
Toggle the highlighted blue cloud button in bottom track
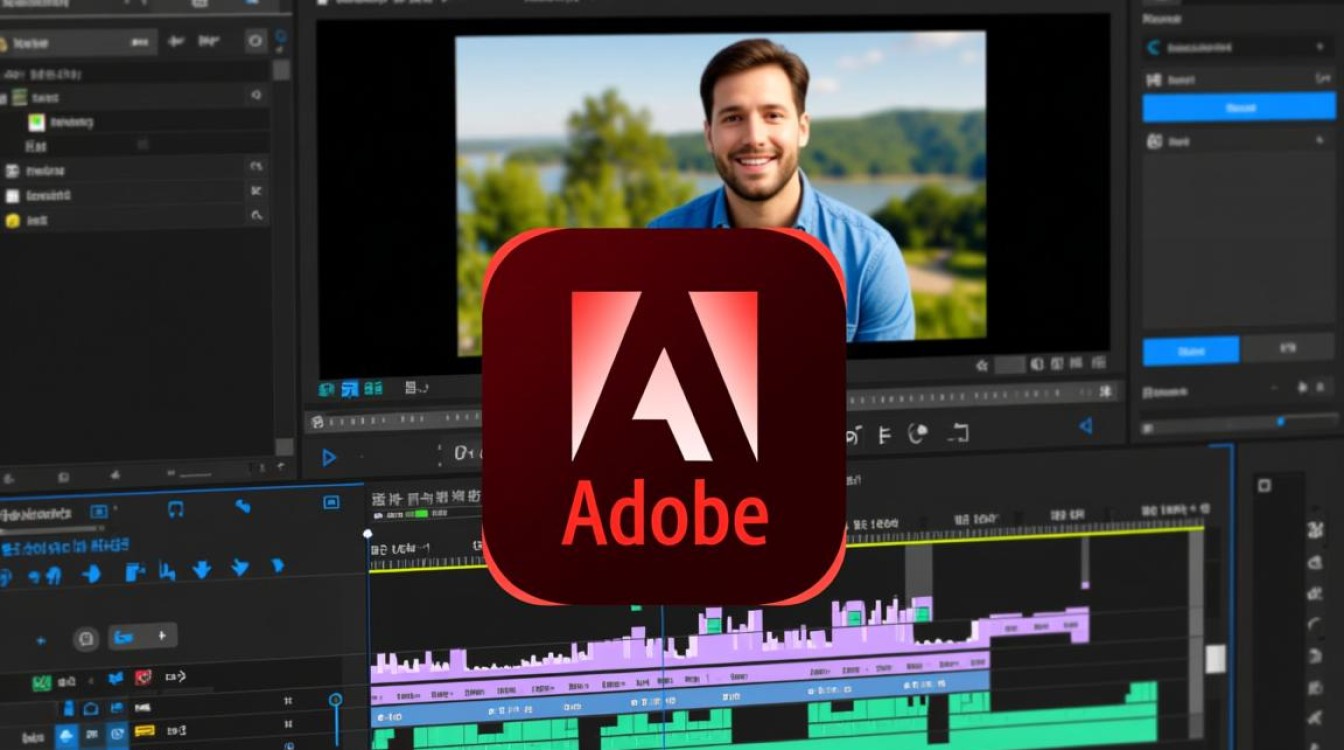(x=67, y=736)
